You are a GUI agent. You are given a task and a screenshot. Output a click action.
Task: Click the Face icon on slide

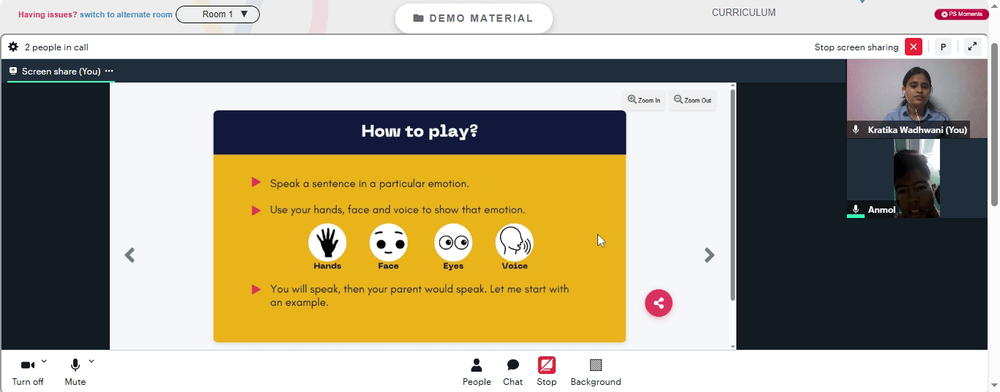click(x=388, y=242)
